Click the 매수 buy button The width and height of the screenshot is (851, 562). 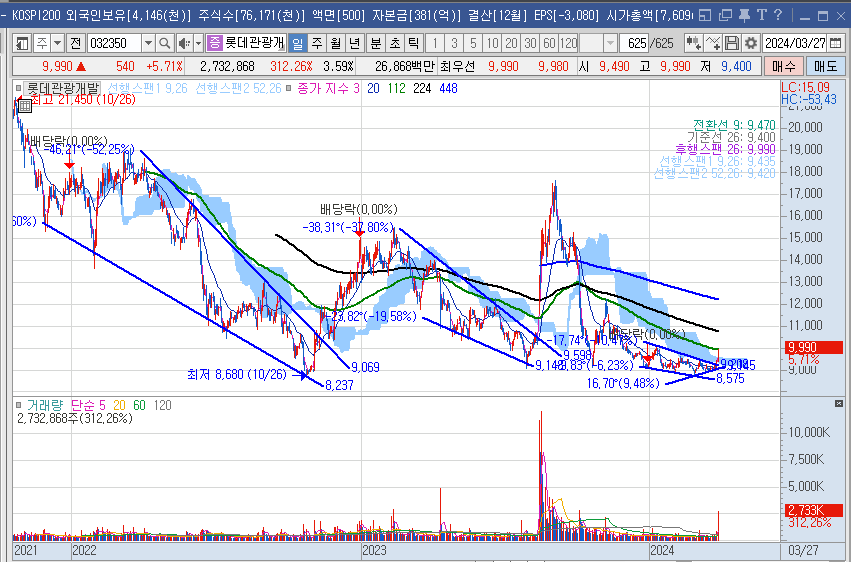(783, 66)
